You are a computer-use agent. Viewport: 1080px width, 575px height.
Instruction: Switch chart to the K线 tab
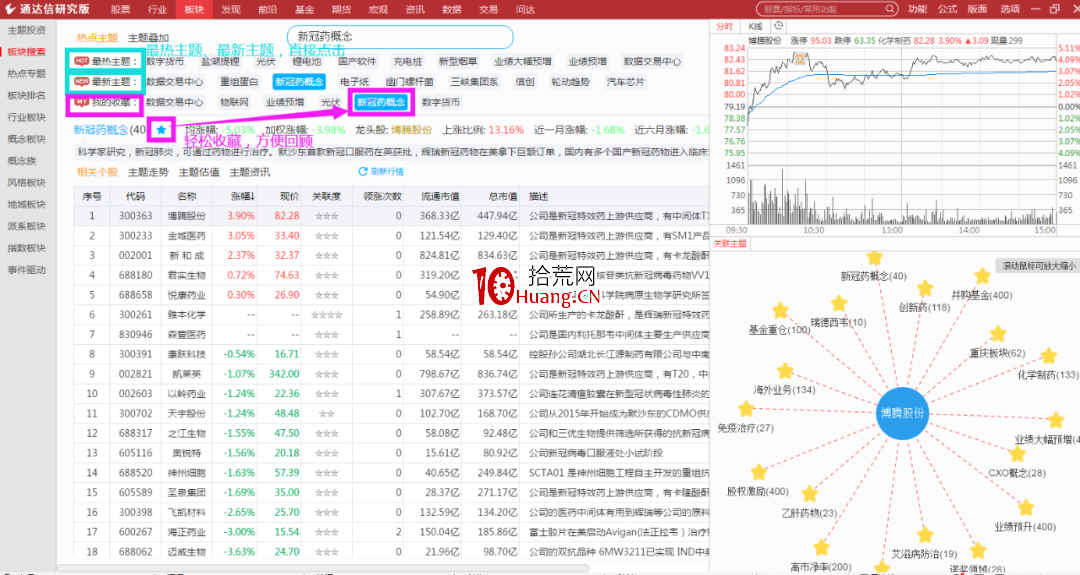click(755, 26)
